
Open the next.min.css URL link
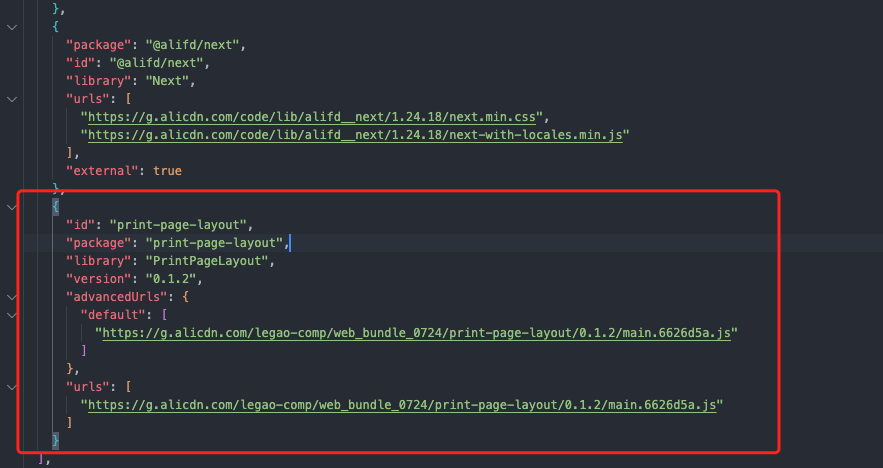point(311,117)
